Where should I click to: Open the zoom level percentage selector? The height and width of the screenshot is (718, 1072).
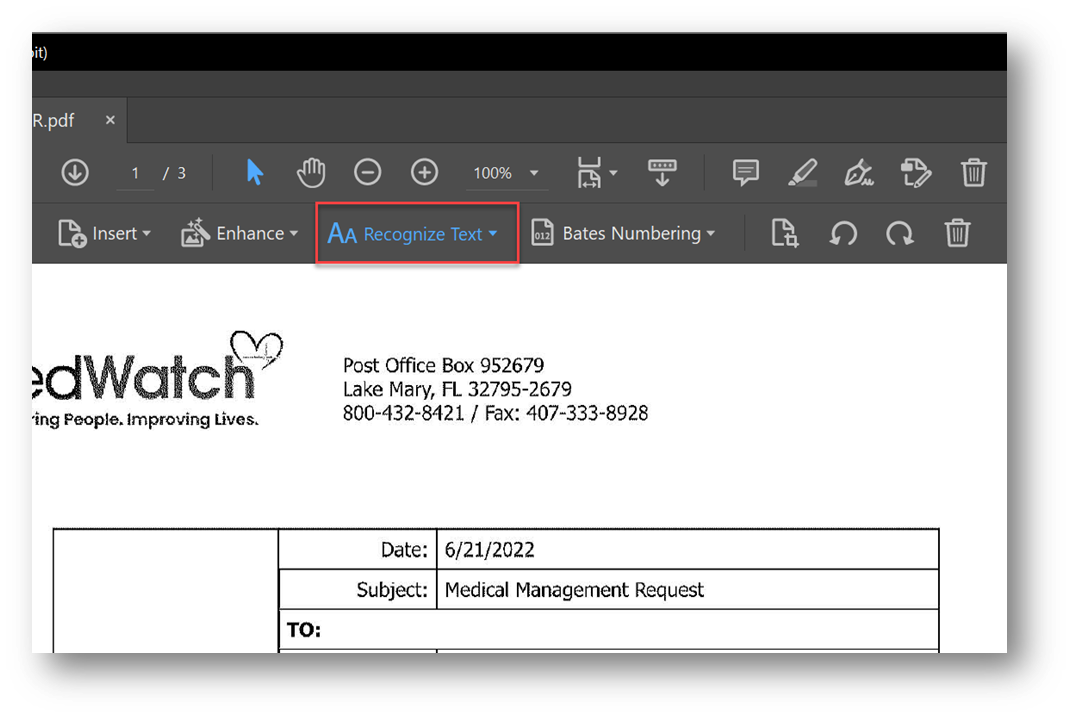506,172
